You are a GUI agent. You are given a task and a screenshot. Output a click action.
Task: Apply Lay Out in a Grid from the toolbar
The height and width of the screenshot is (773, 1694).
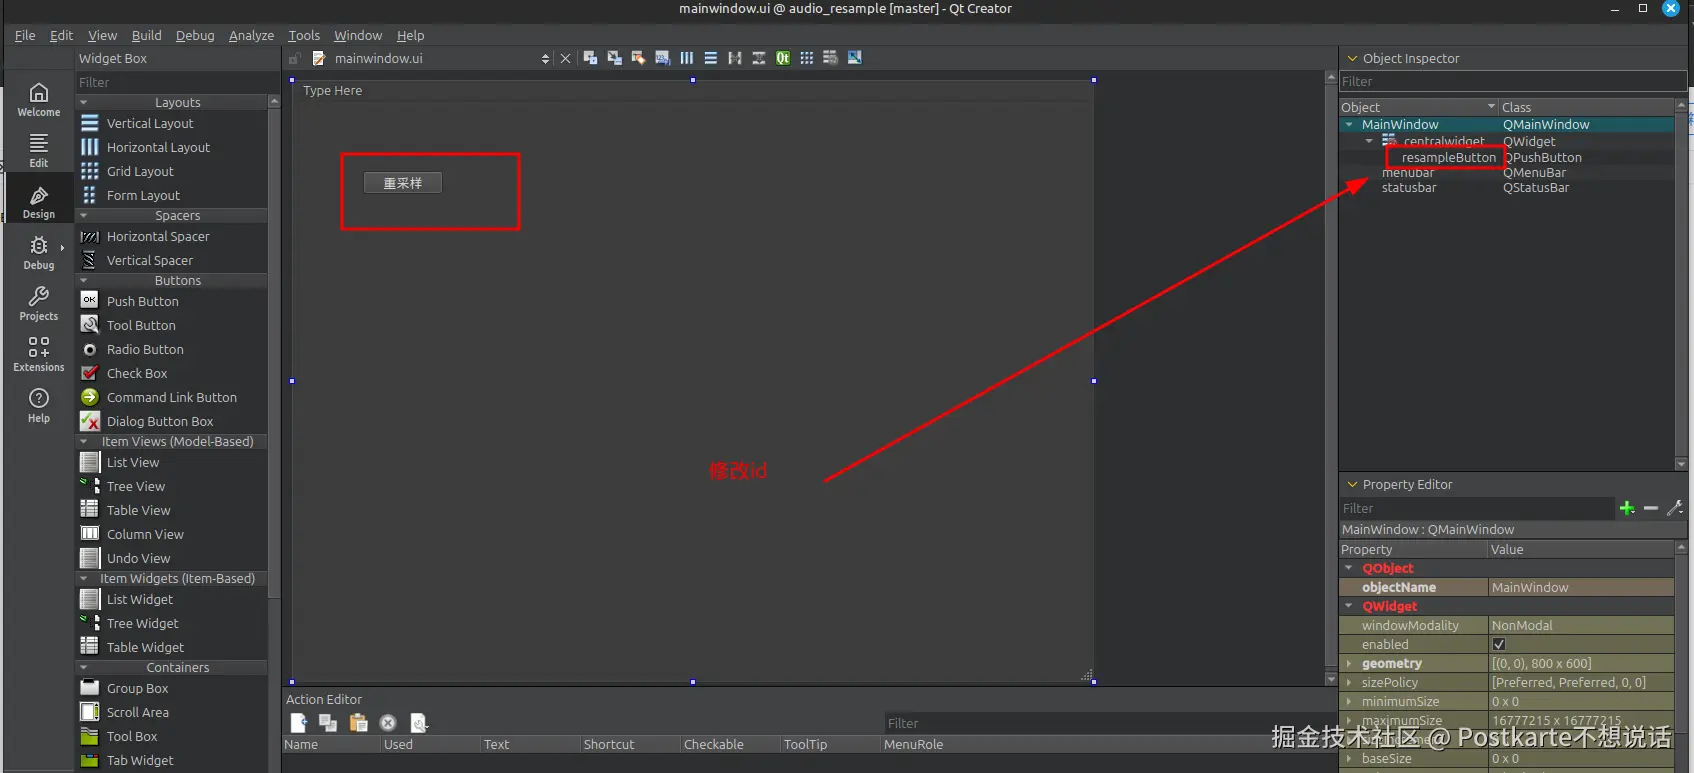coord(806,58)
